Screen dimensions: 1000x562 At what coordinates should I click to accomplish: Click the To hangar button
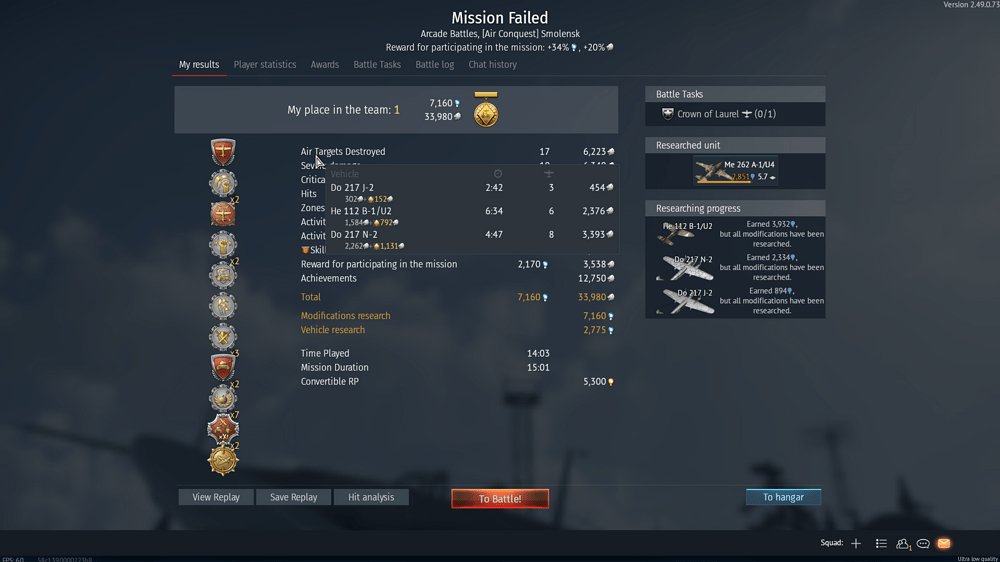(783, 497)
